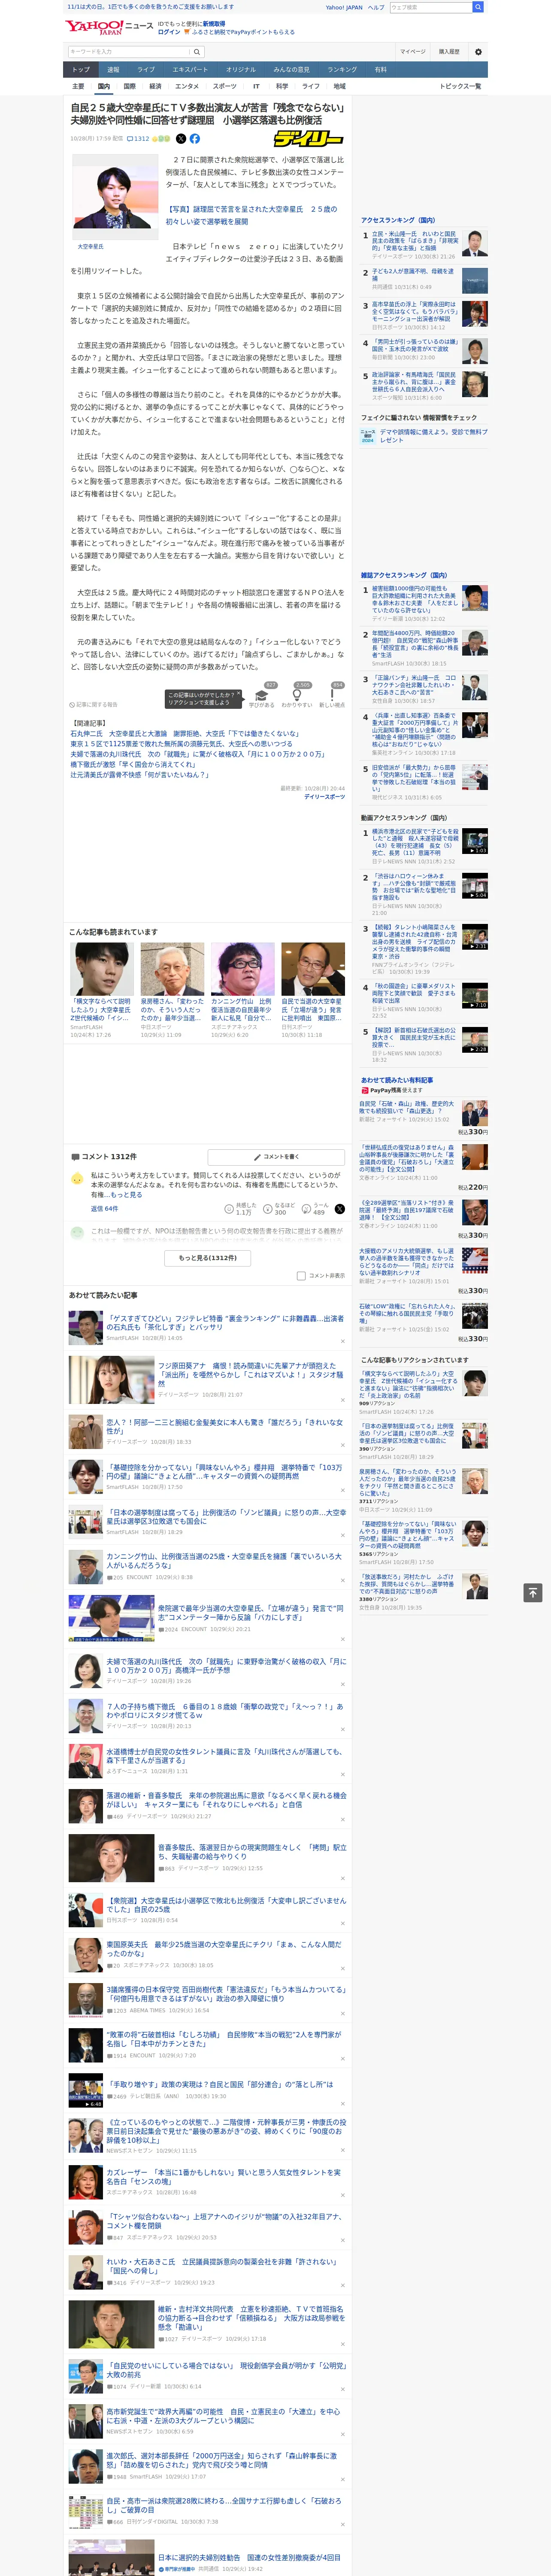551x2576 pixels.
Task: Open the 科学 category
Action: coord(282,86)
